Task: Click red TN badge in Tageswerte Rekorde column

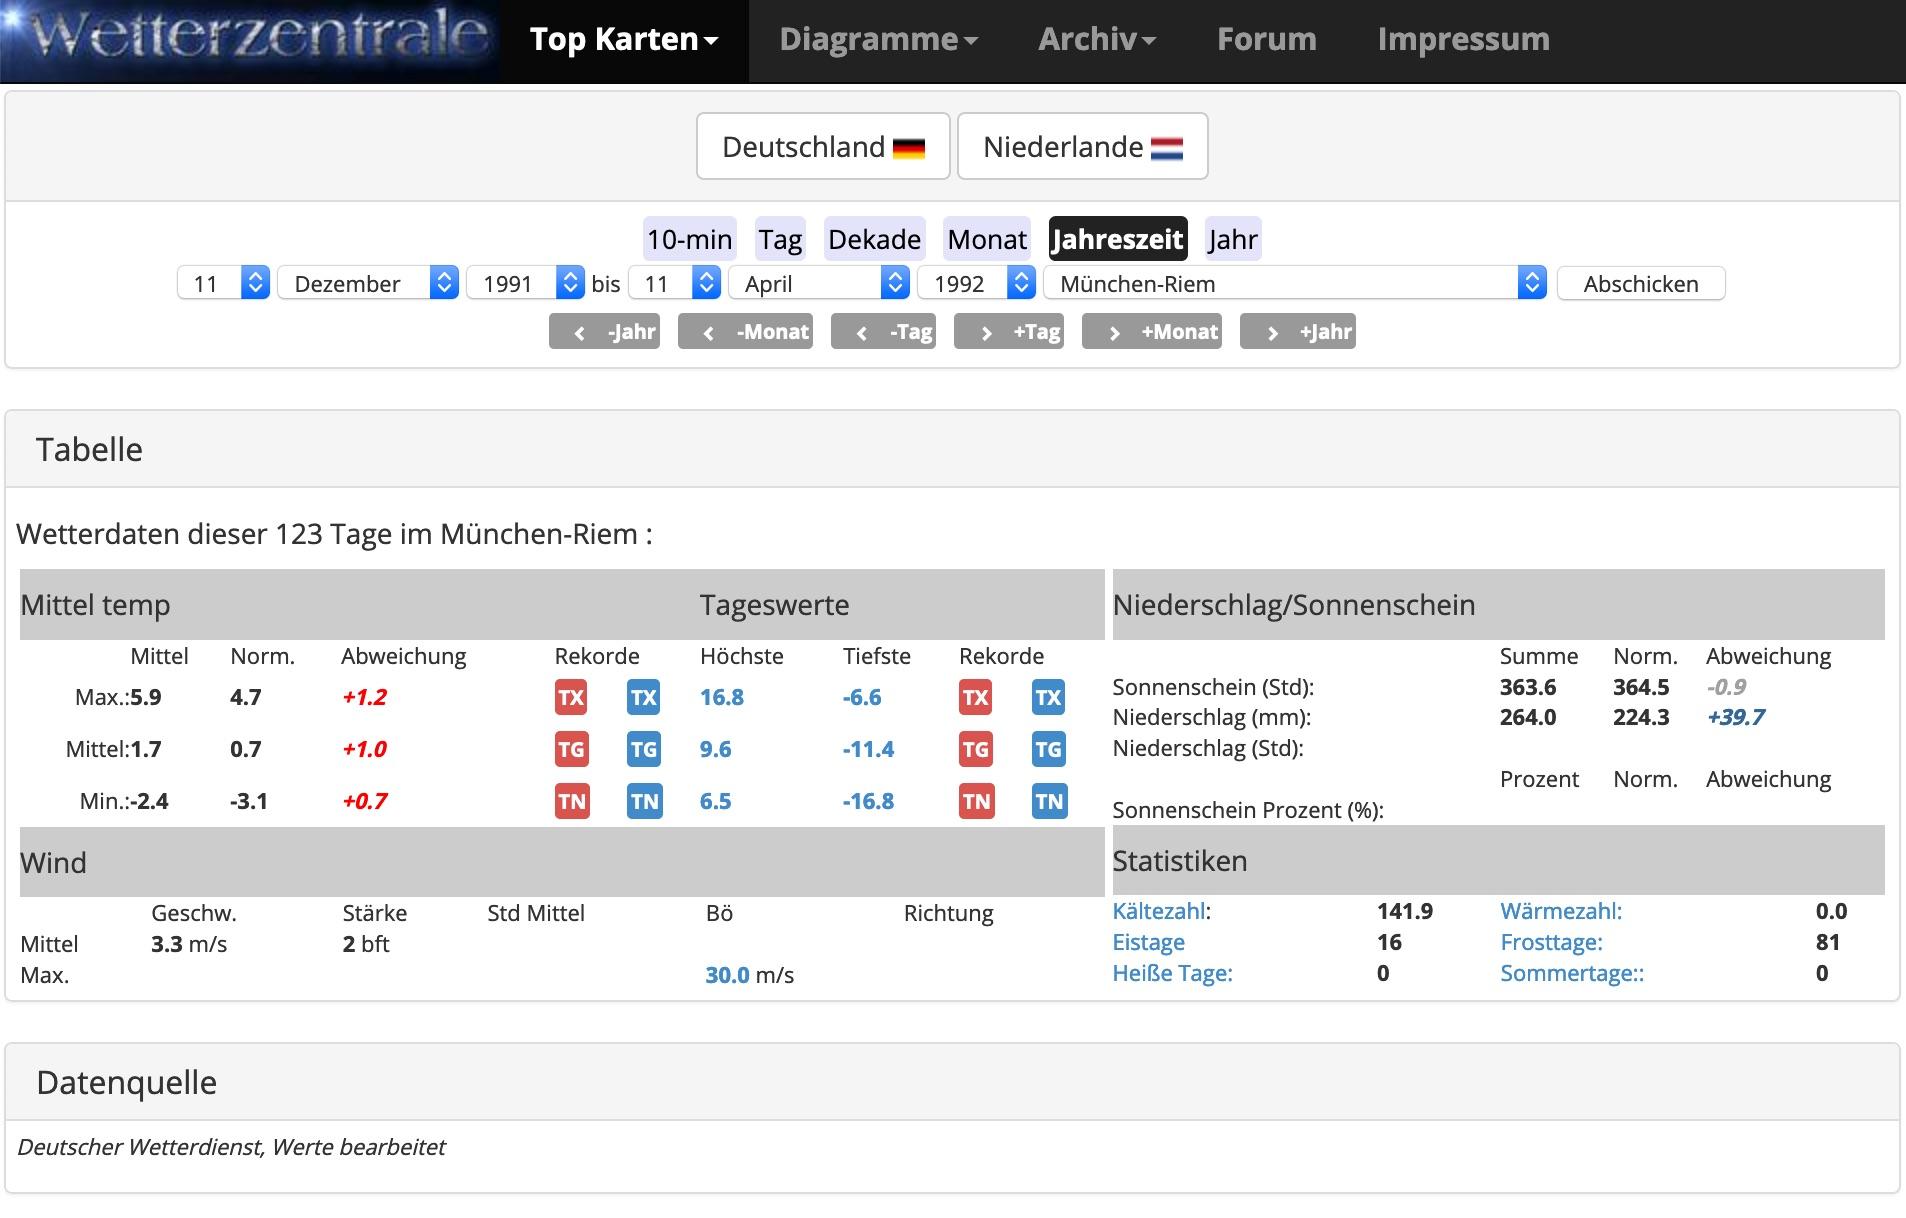Action: (x=977, y=801)
